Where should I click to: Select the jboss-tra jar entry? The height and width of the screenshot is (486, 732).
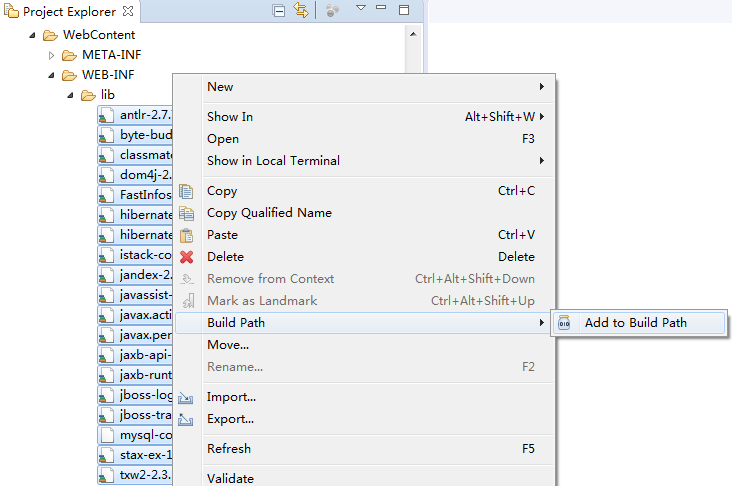[x=135, y=416]
